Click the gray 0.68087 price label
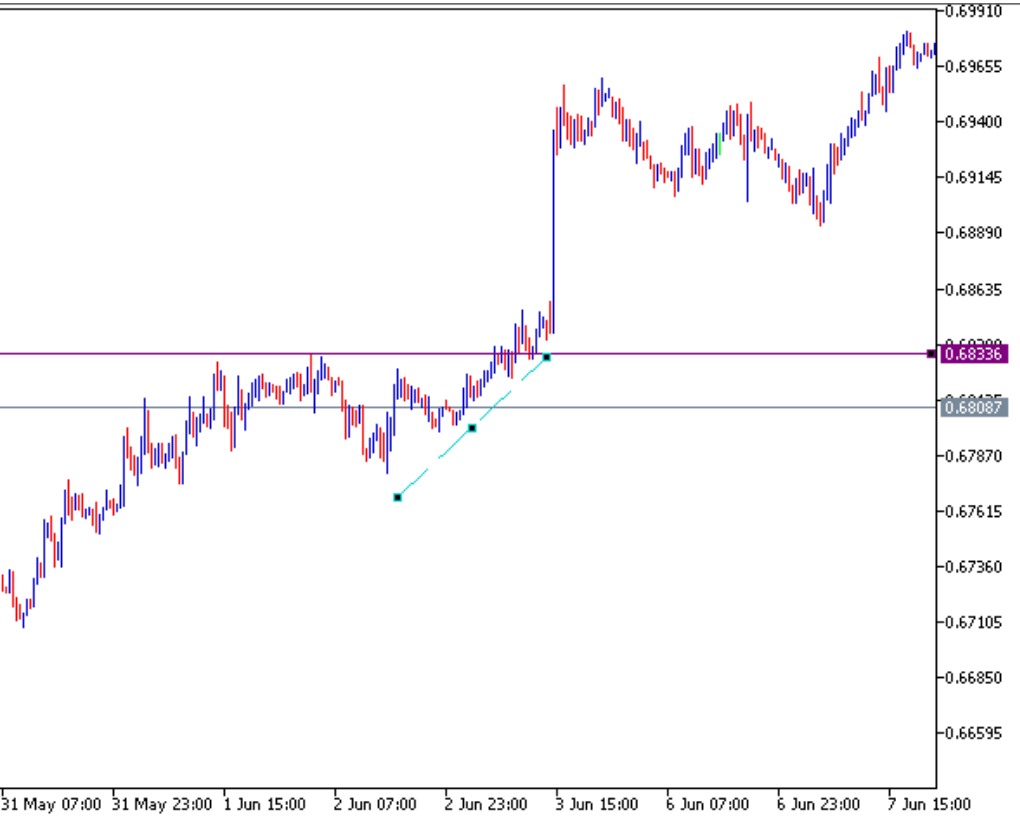 pyautogui.click(x=974, y=407)
